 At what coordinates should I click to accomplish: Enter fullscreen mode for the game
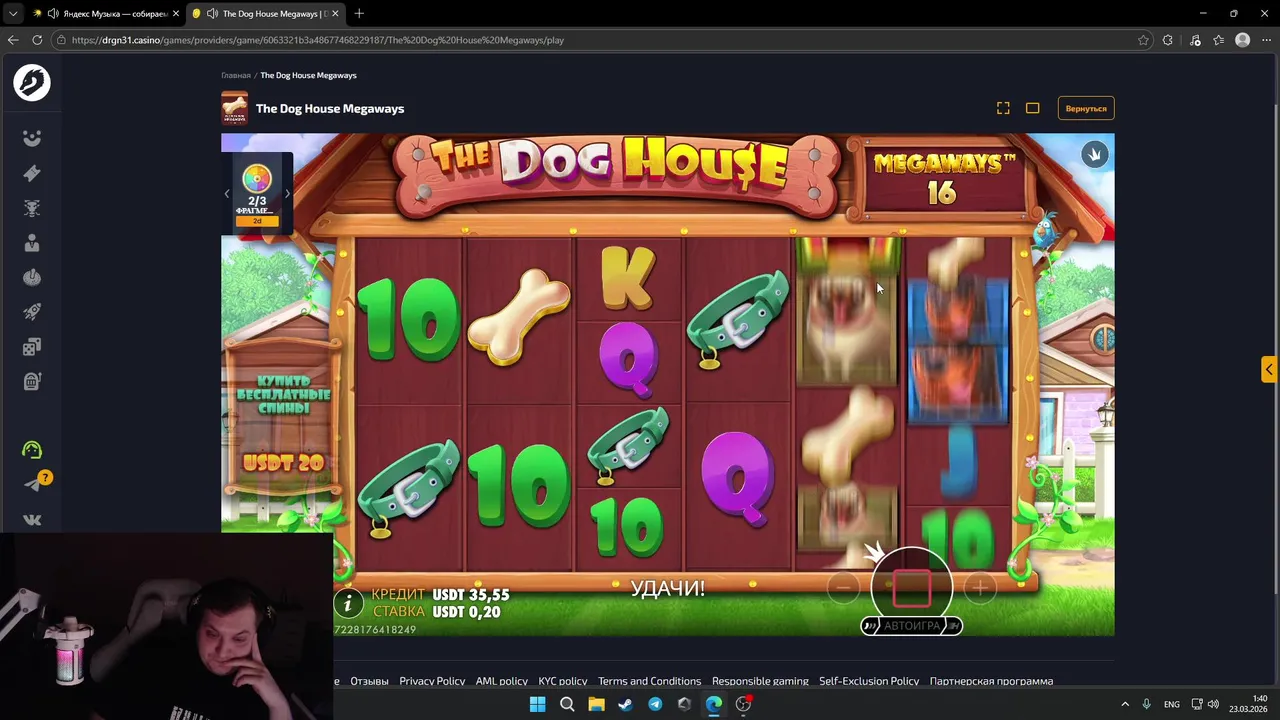pos(1003,108)
